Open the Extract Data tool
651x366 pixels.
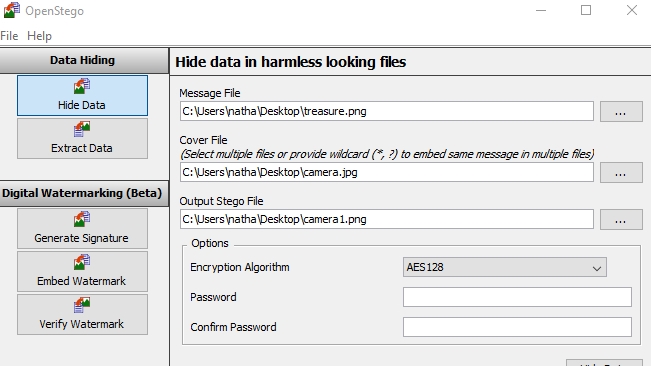click(82, 138)
